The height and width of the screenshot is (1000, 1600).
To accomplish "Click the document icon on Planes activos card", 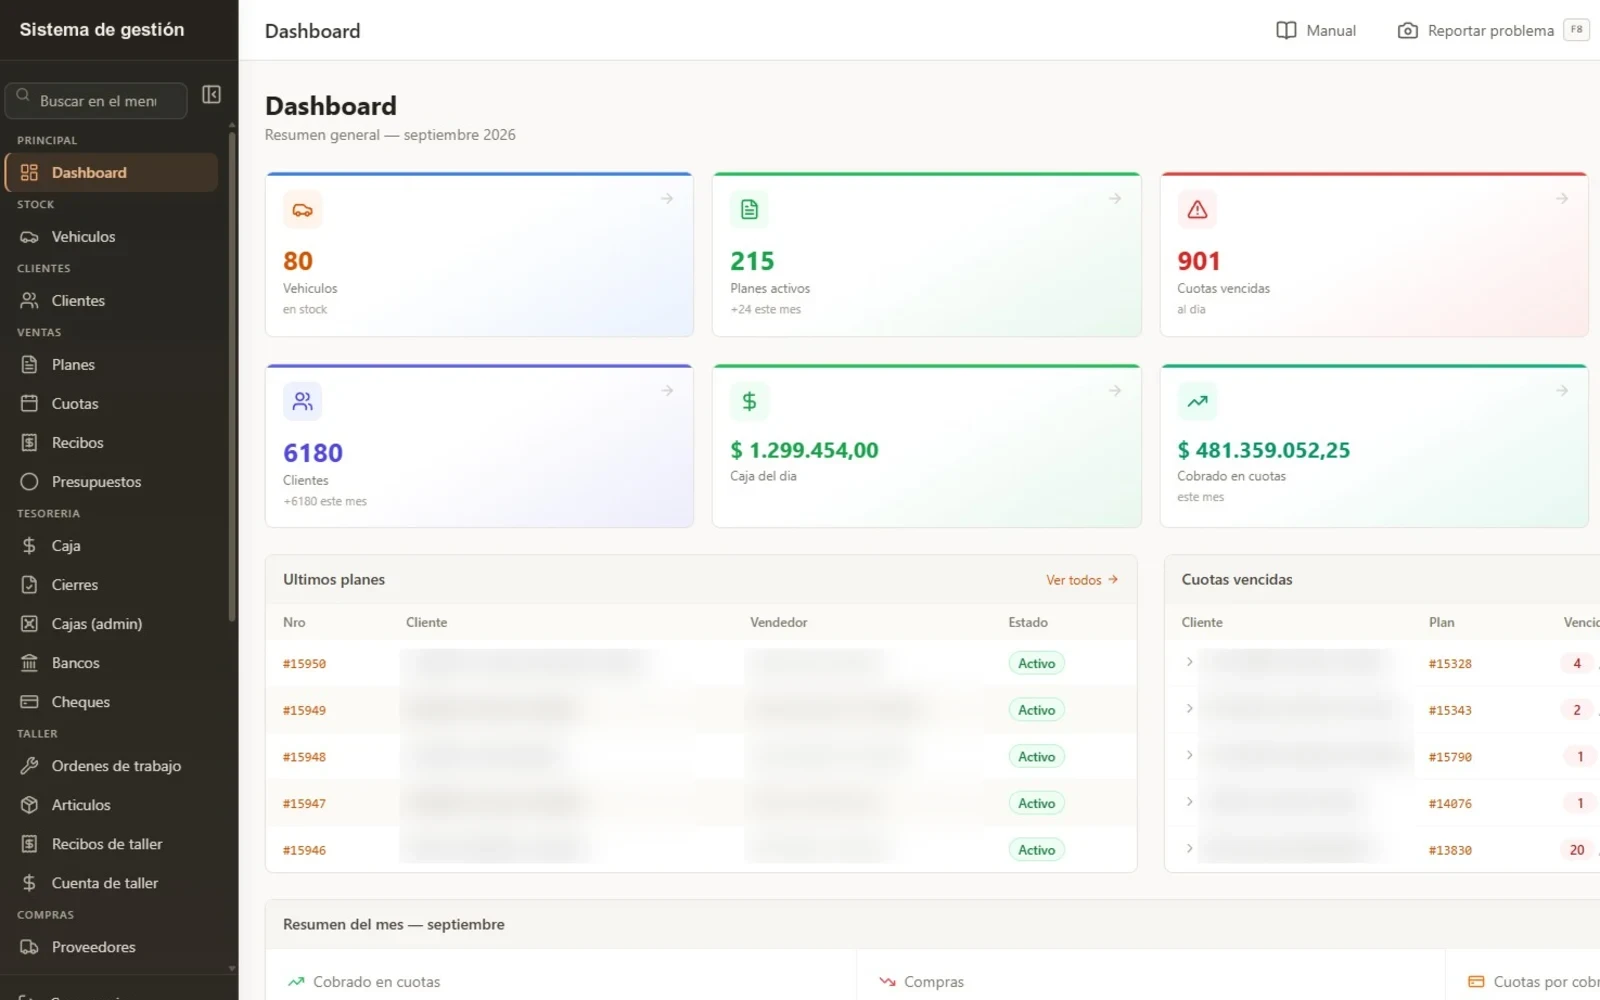I will click(x=749, y=210).
